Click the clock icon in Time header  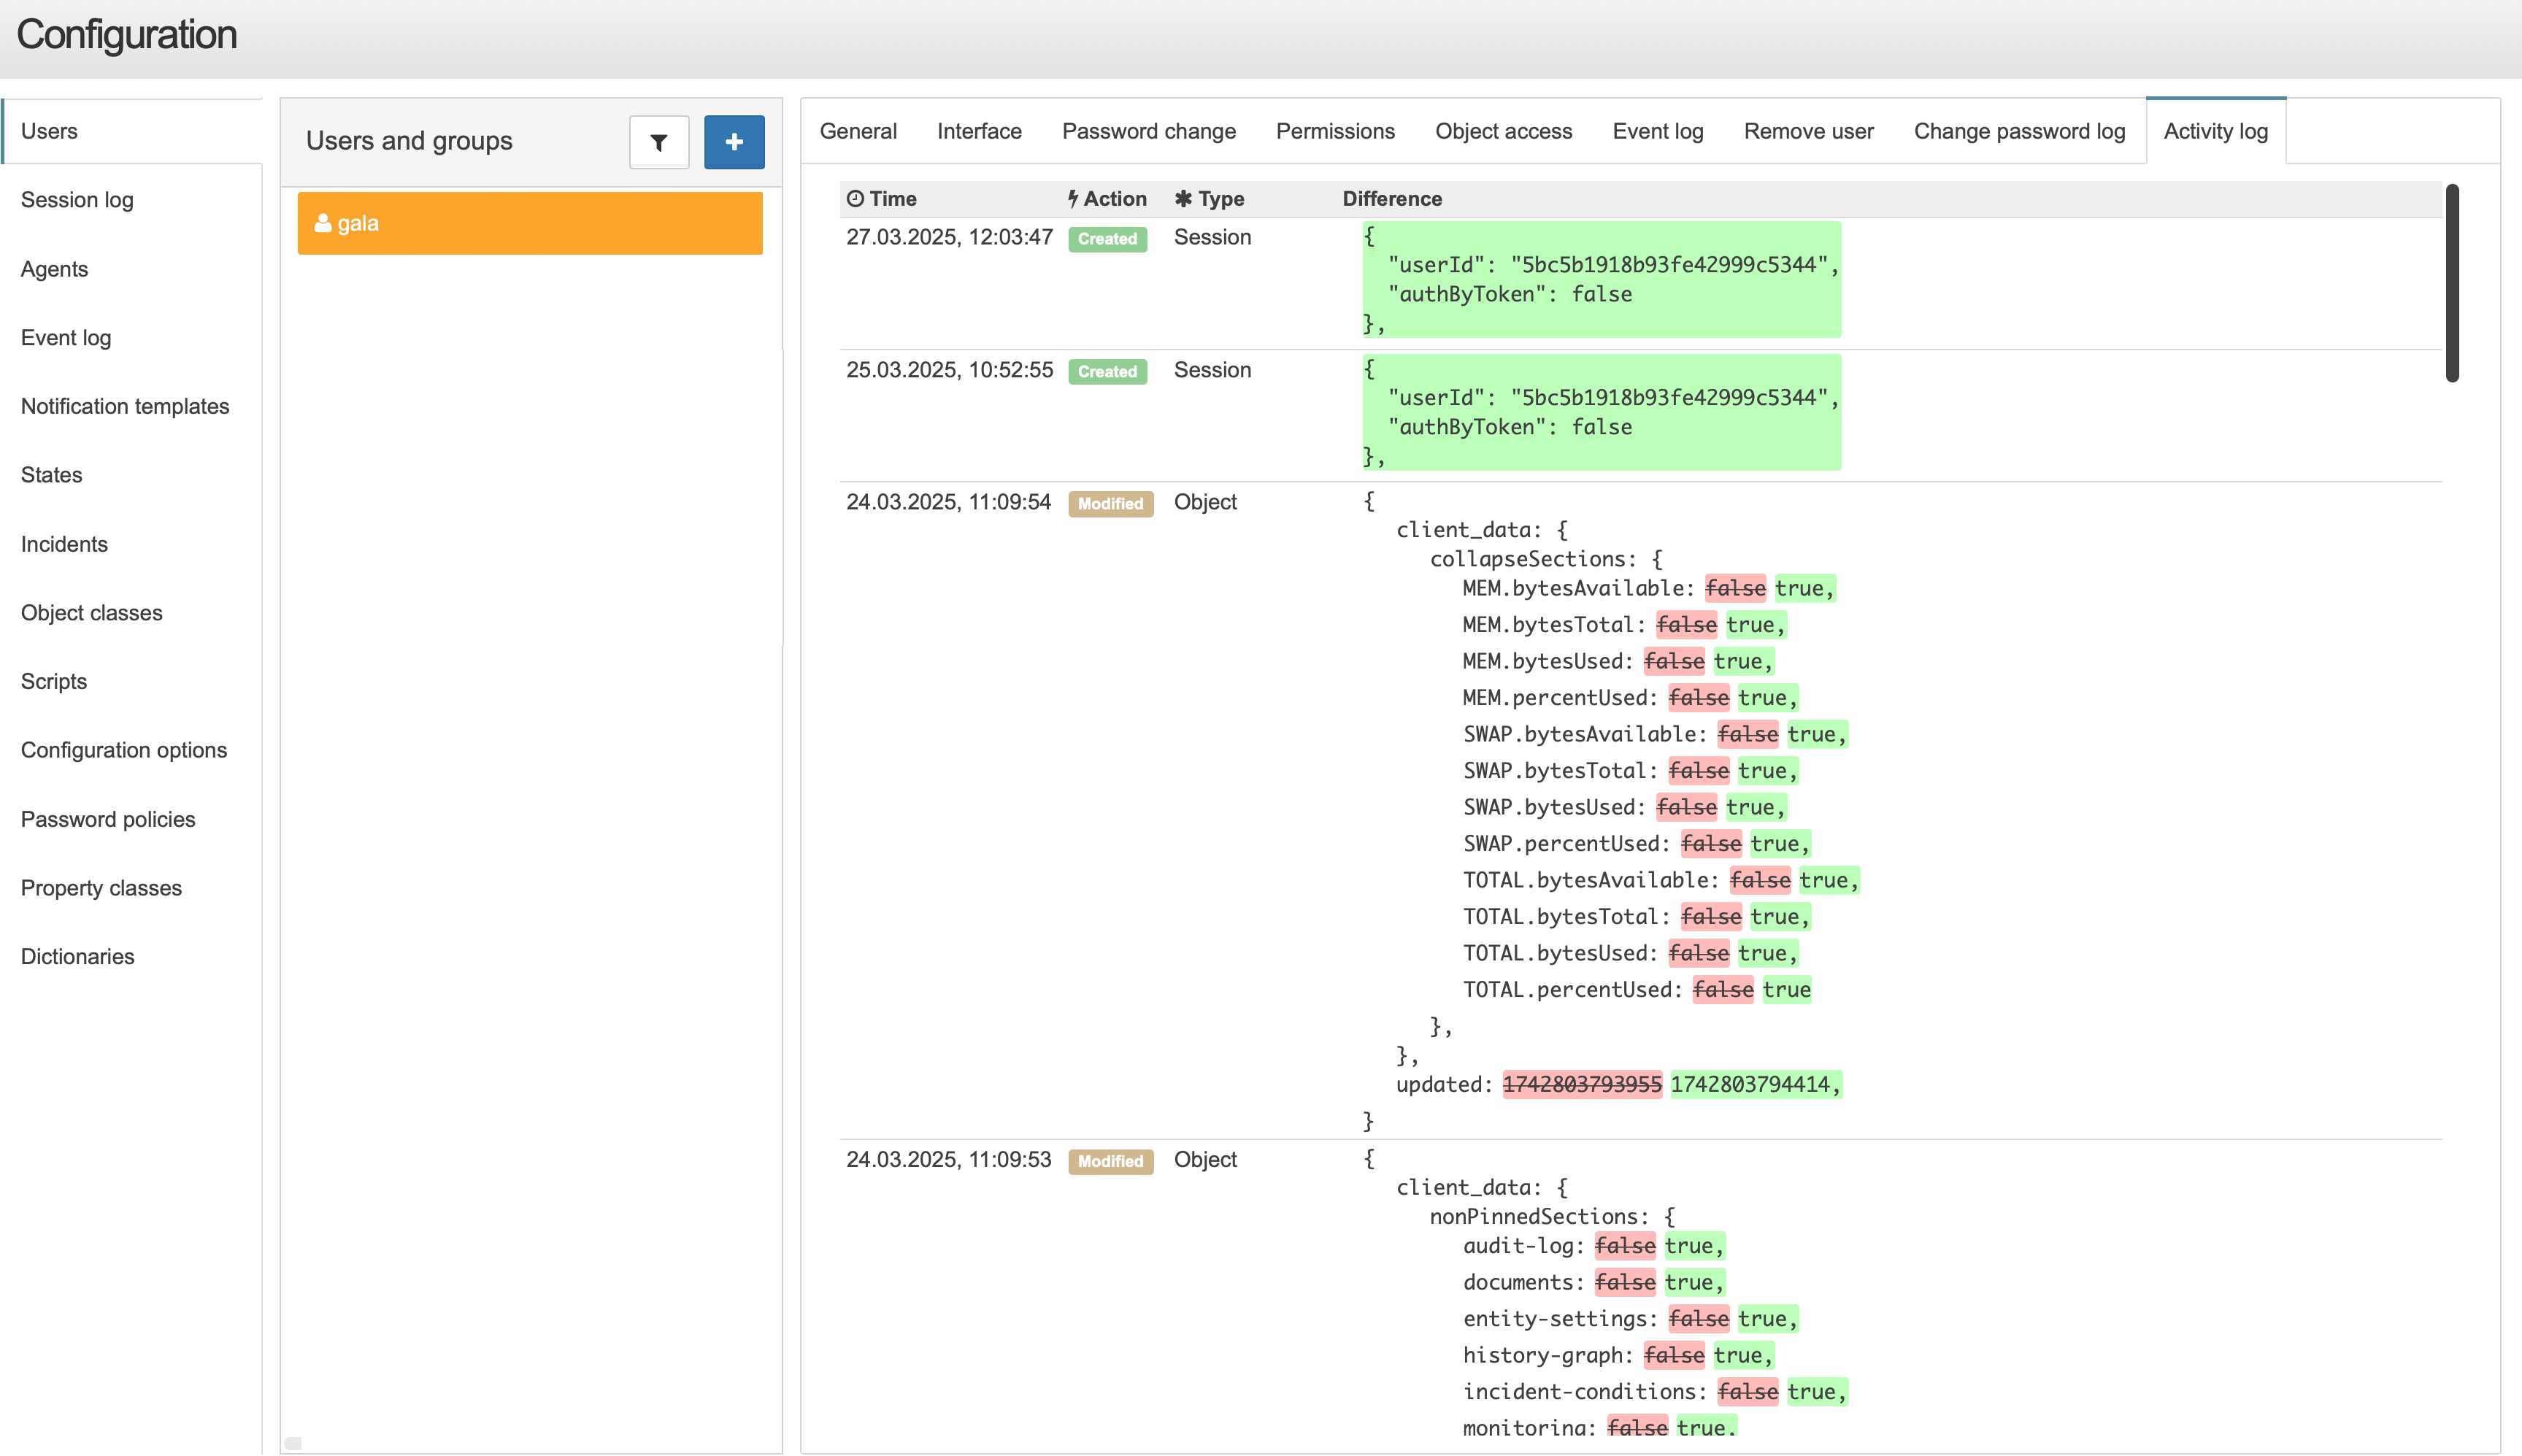tap(855, 199)
